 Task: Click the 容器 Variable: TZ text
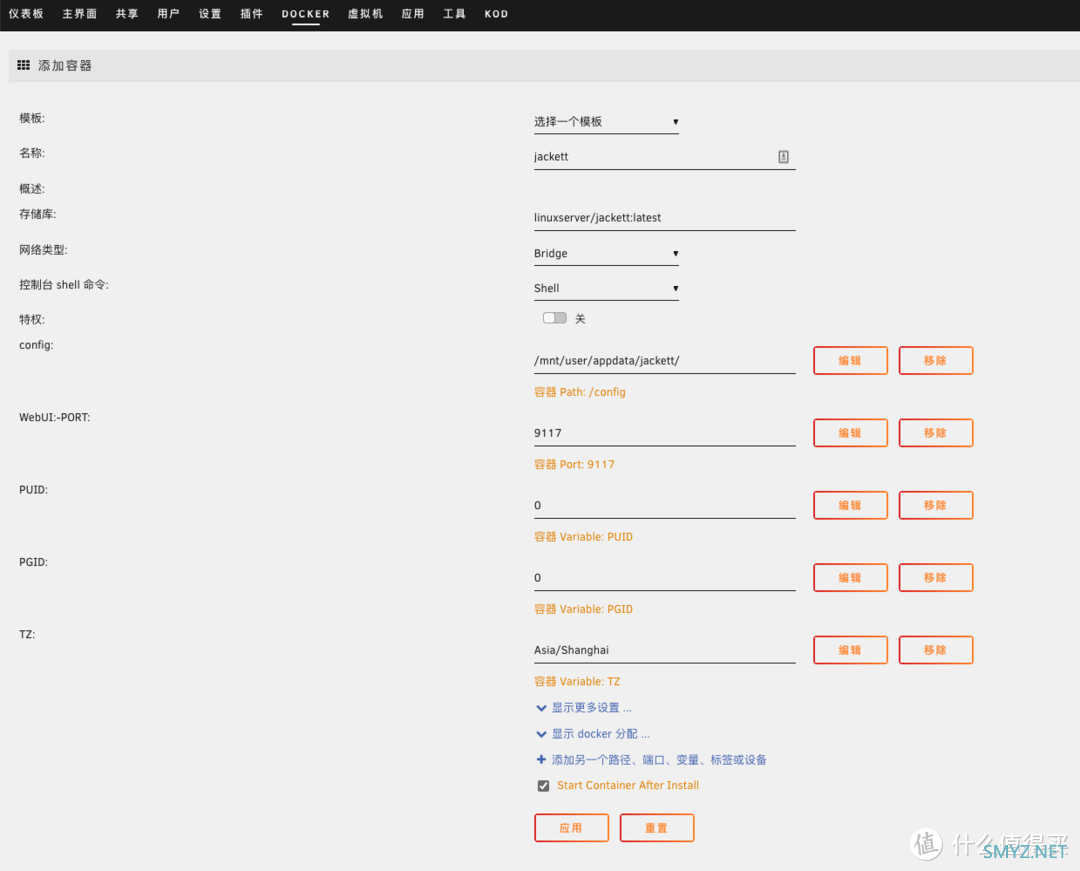pyautogui.click(x=577, y=681)
